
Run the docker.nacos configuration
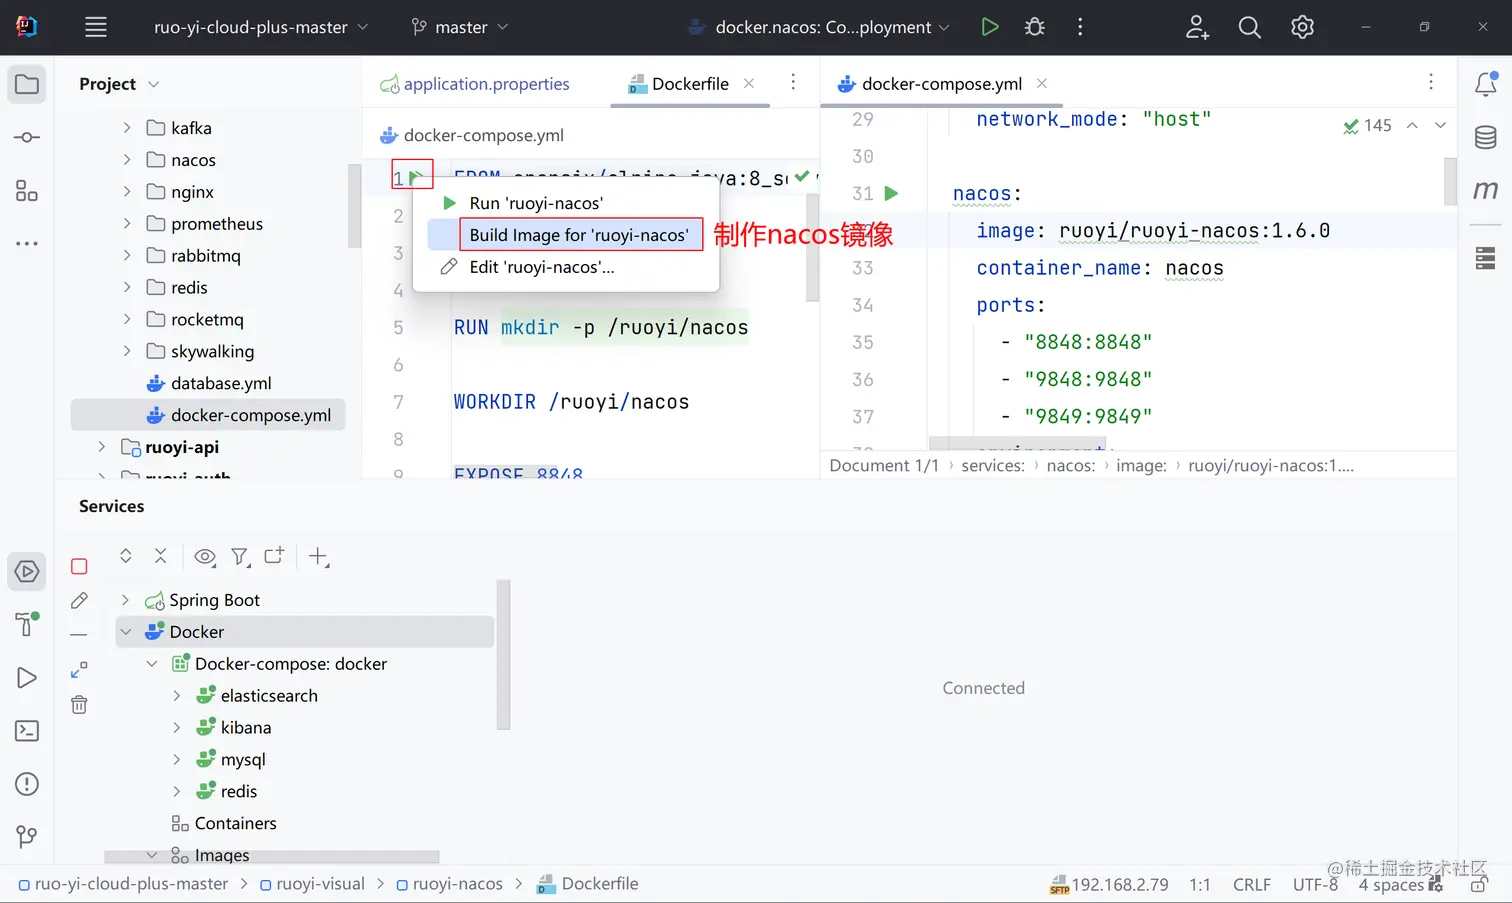click(989, 27)
